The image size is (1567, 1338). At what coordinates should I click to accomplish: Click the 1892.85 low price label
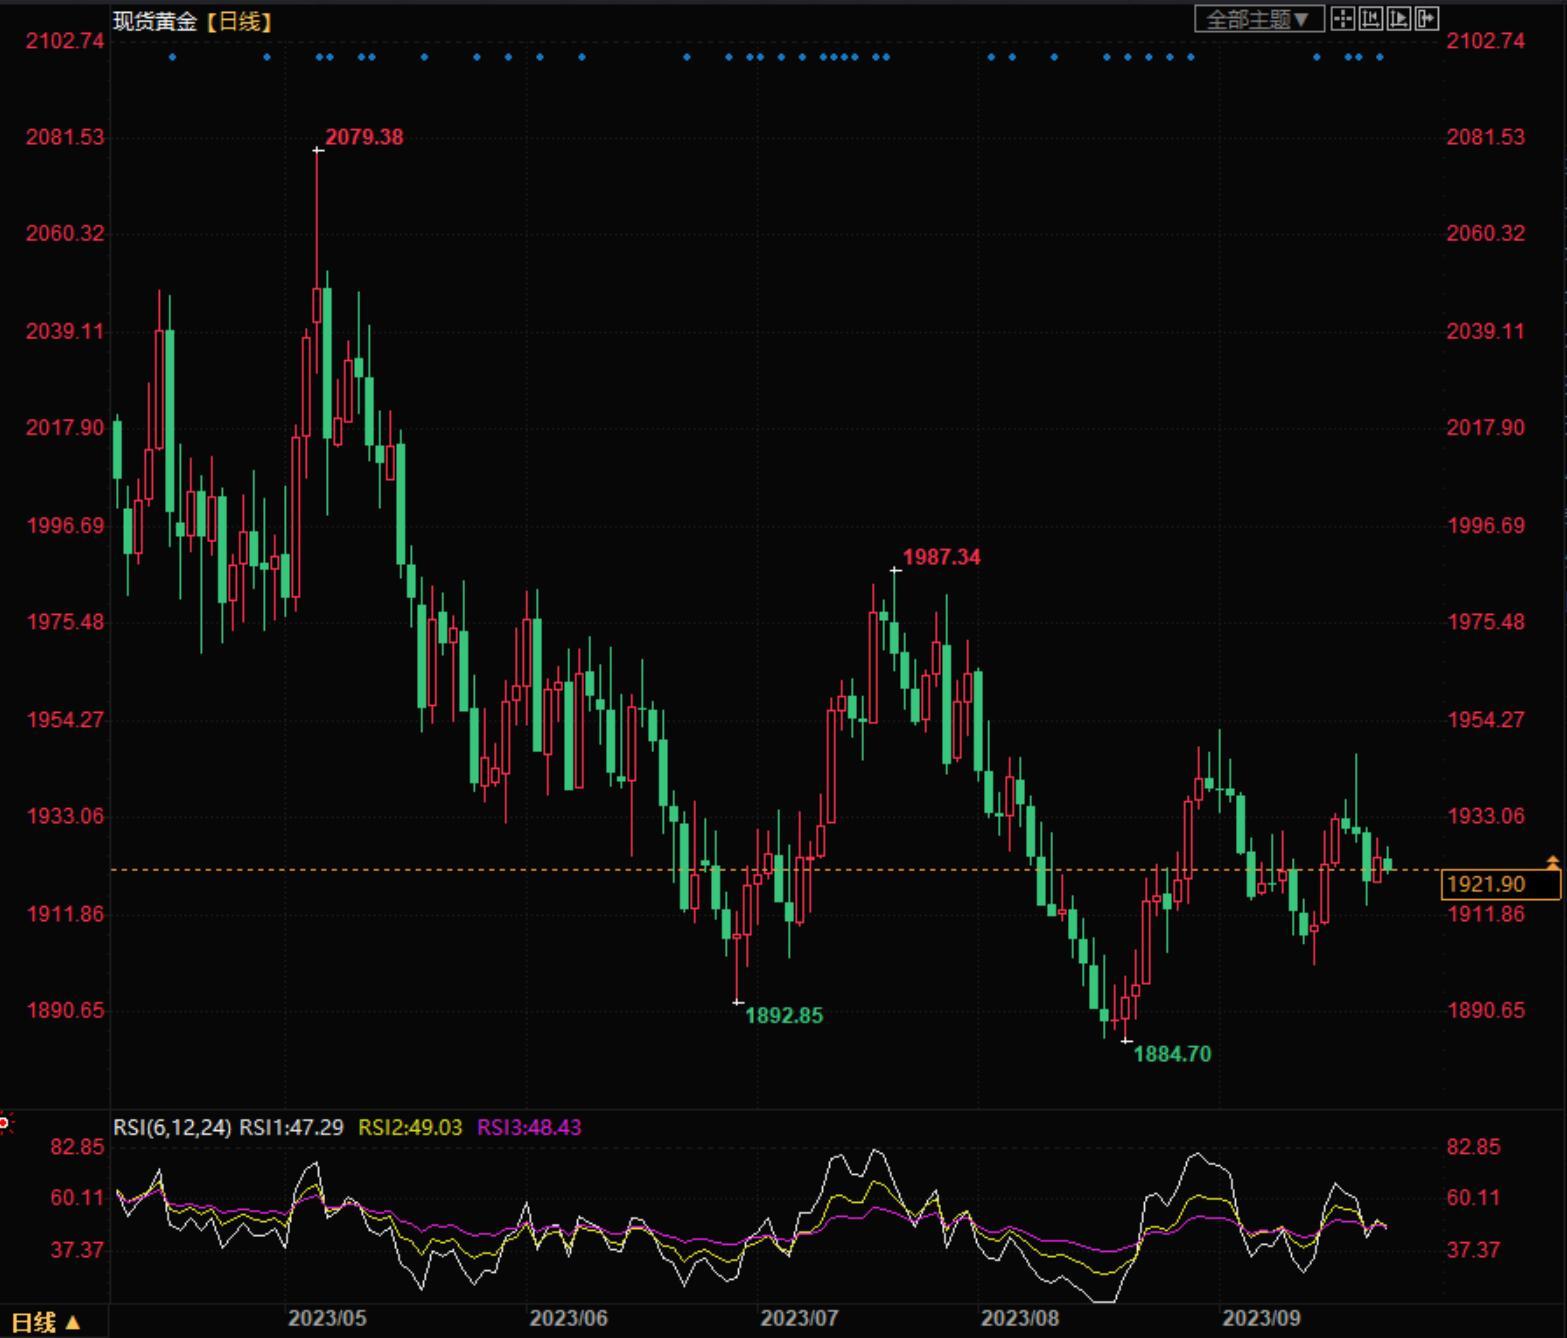(784, 1015)
